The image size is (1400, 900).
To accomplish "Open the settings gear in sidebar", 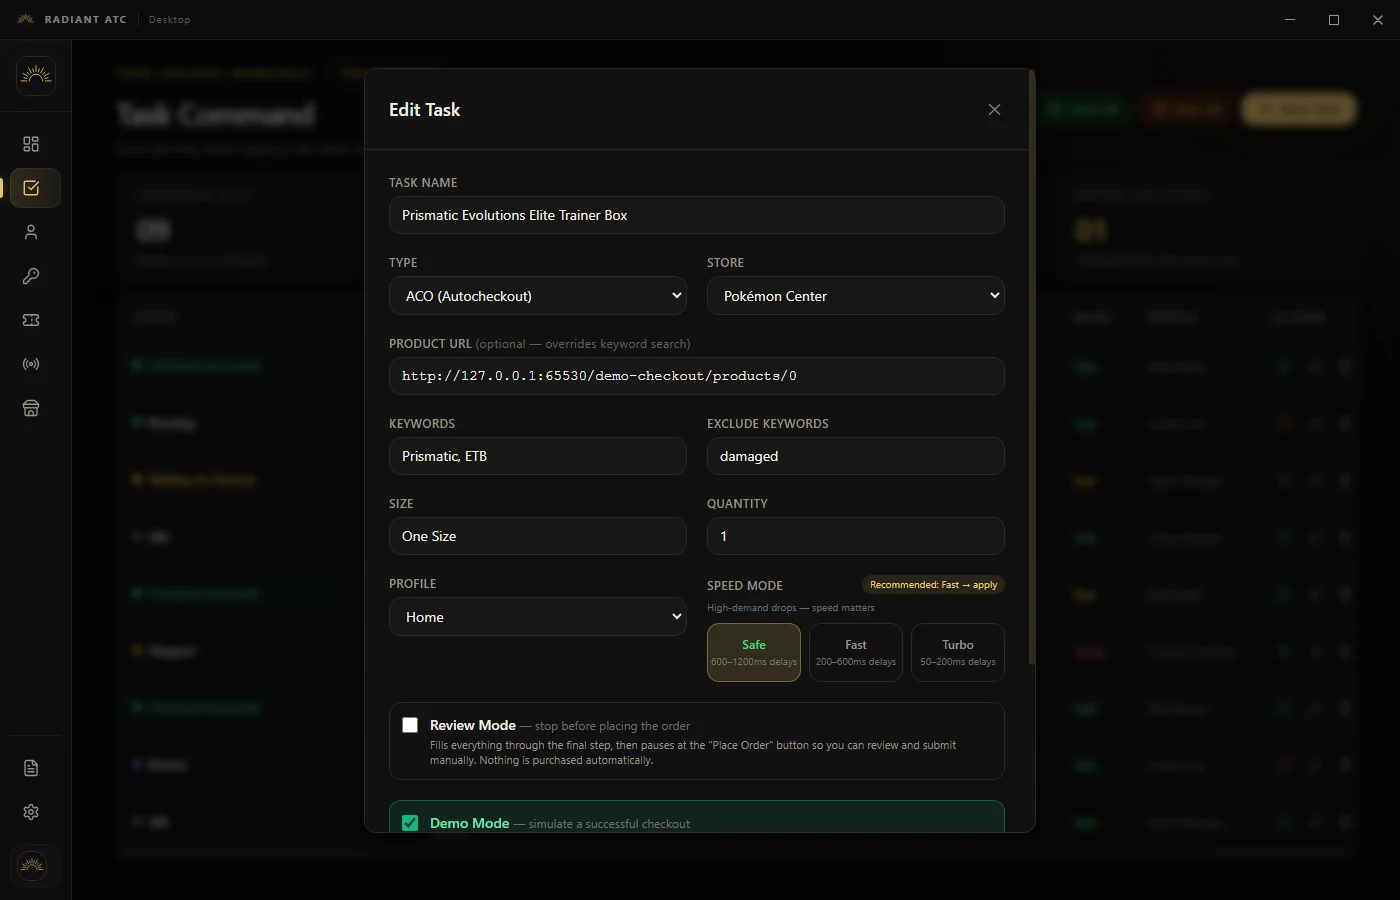I will (31, 812).
